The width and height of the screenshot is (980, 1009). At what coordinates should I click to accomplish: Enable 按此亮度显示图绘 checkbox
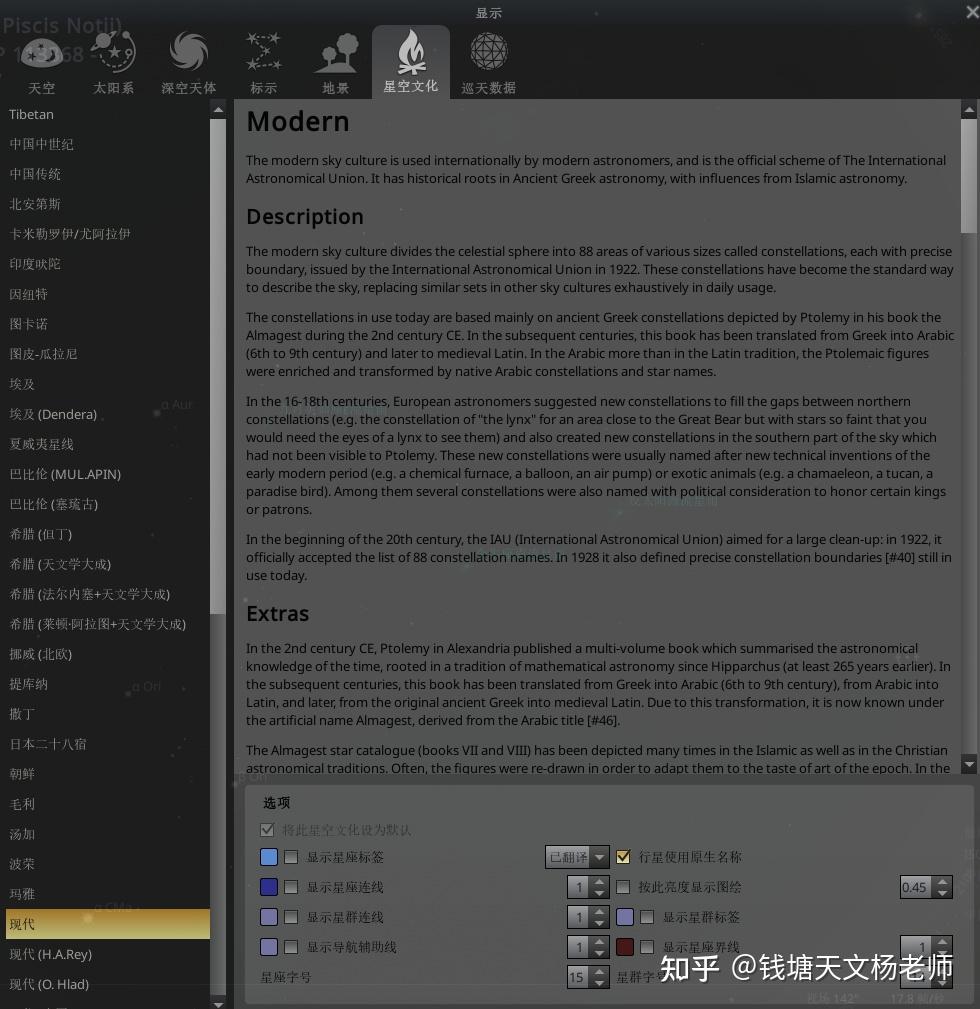point(623,887)
